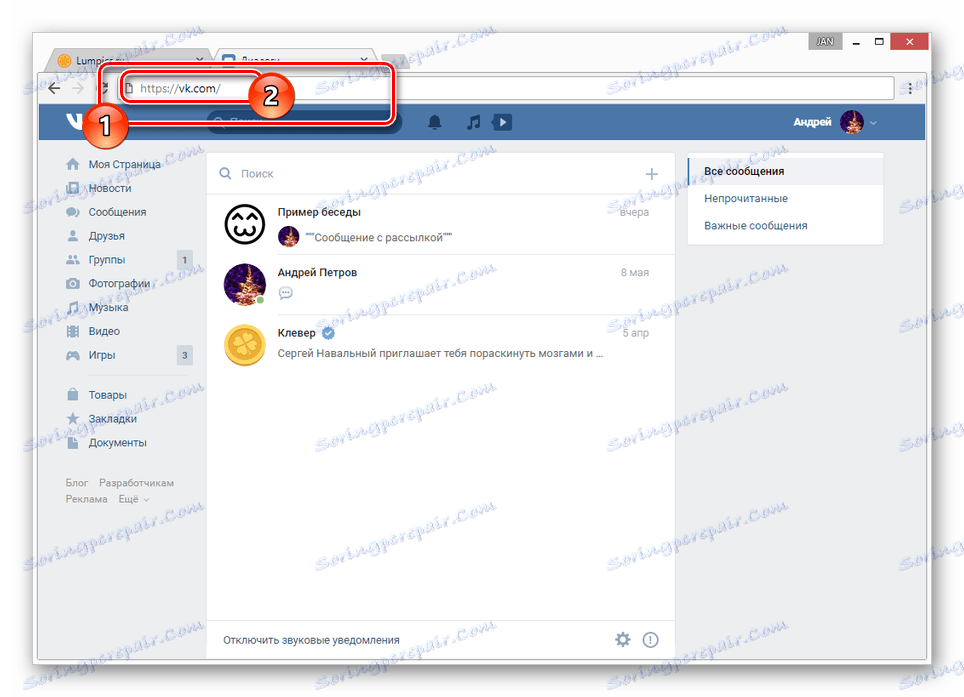This screenshot has width=964, height=697.
Task: Click the Клевер gold coin avatar
Action: tap(245, 345)
